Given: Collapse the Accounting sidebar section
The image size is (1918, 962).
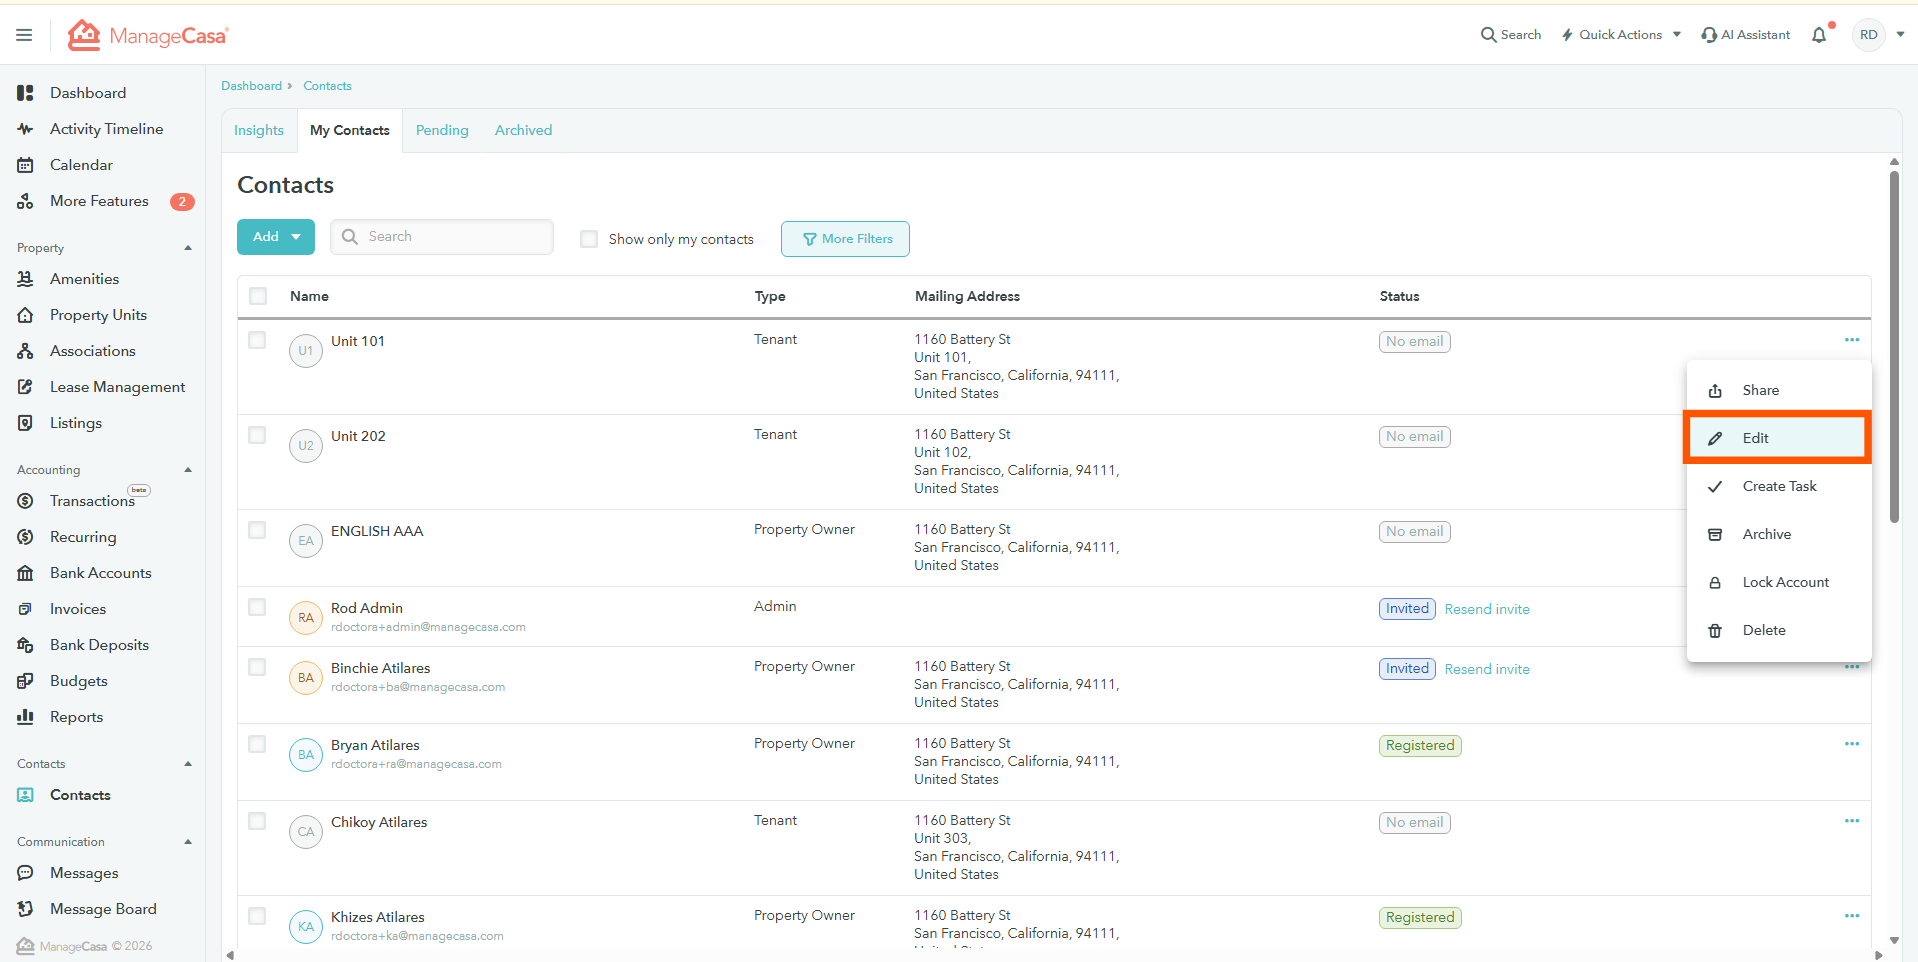Looking at the screenshot, I should [188, 470].
